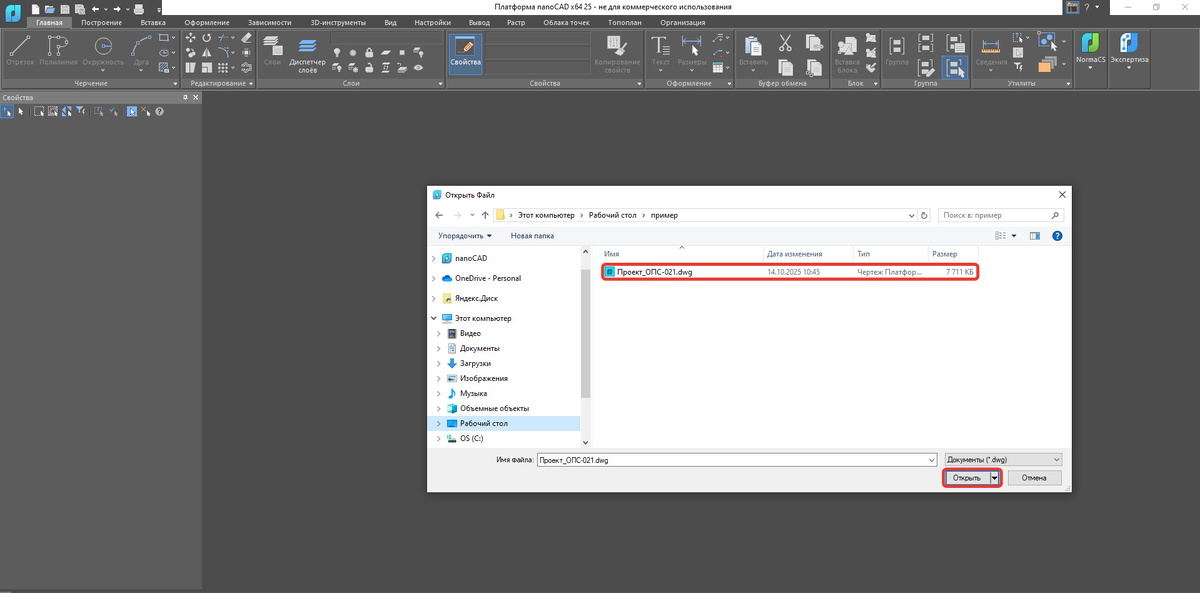Select Документы in the folder tree
The height and width of the screenshot is (593, 1200).
click(478, 348)
